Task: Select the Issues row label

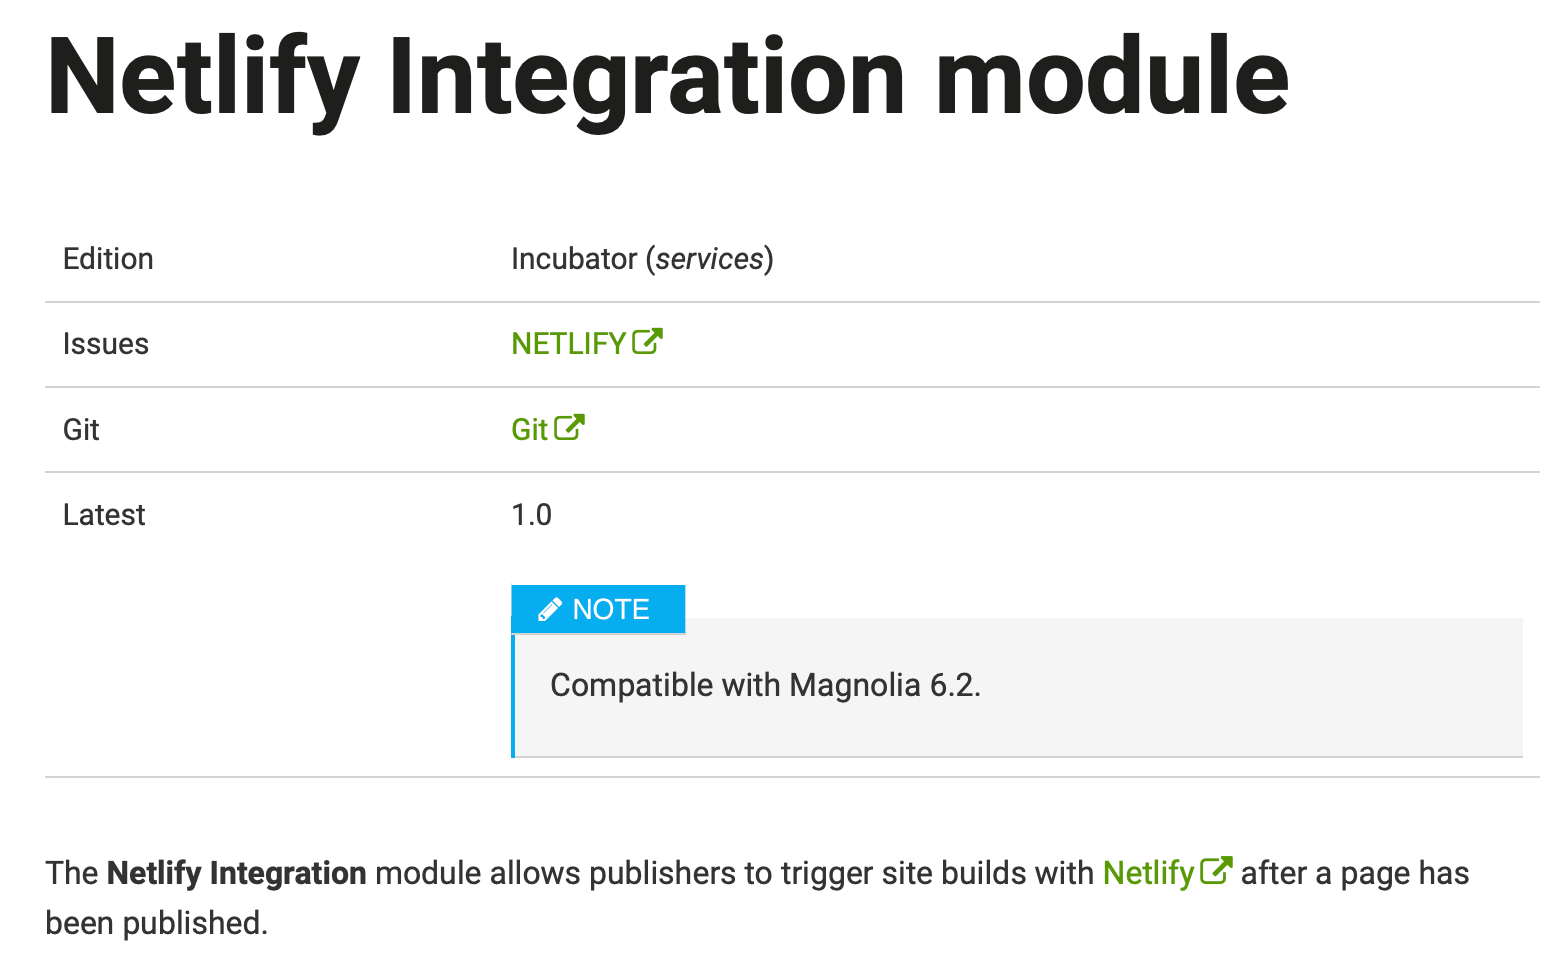Action: click(x=106, y=344)
